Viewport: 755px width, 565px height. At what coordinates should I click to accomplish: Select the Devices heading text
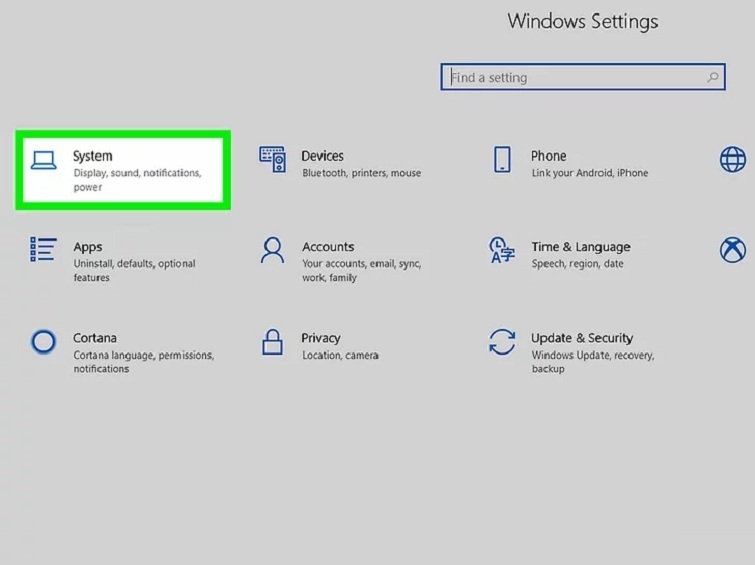tap(322, 156)
